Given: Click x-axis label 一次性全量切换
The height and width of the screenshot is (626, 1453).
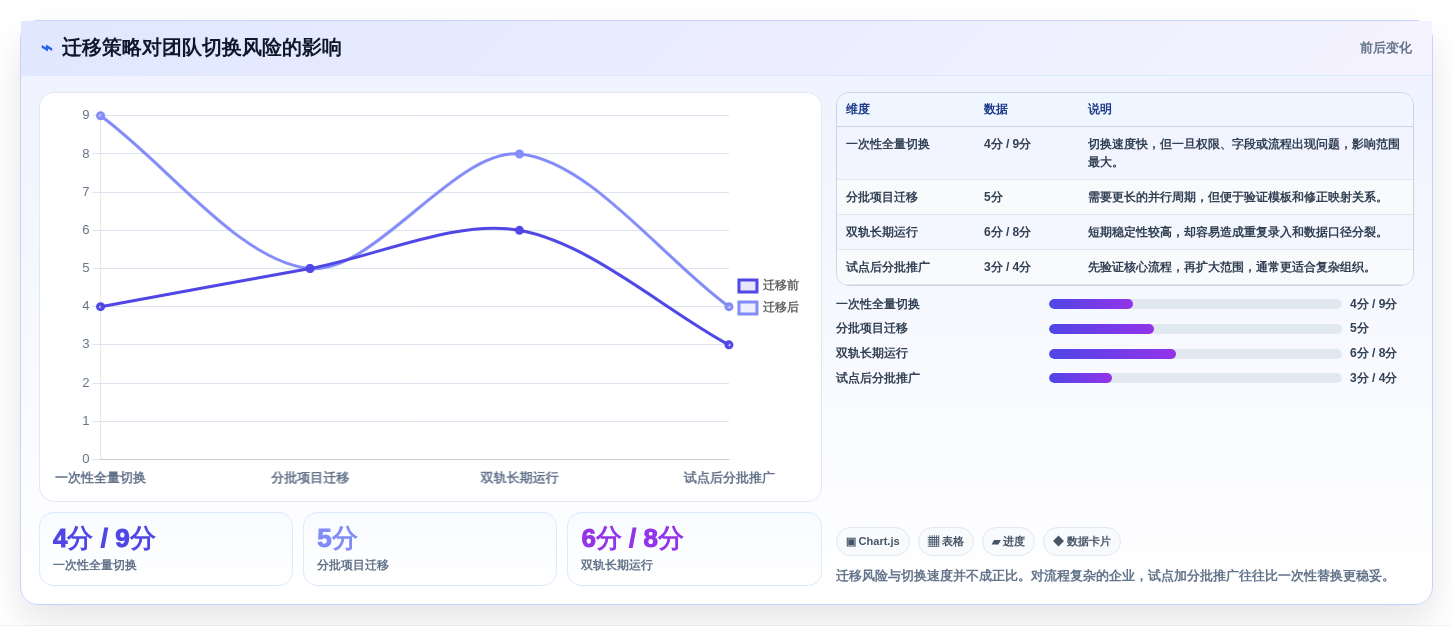Looking at the screenshot, I should coord(100,478).
